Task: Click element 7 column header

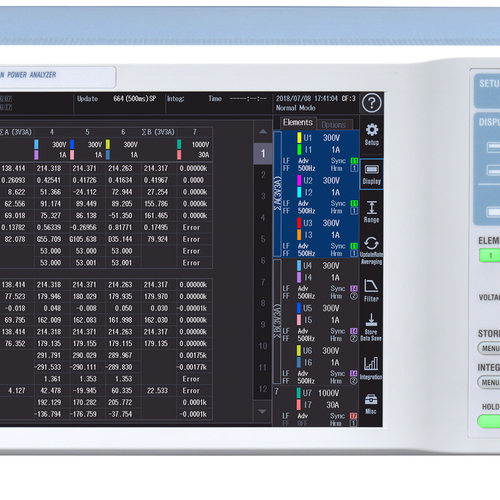Action: pos(195,132)
